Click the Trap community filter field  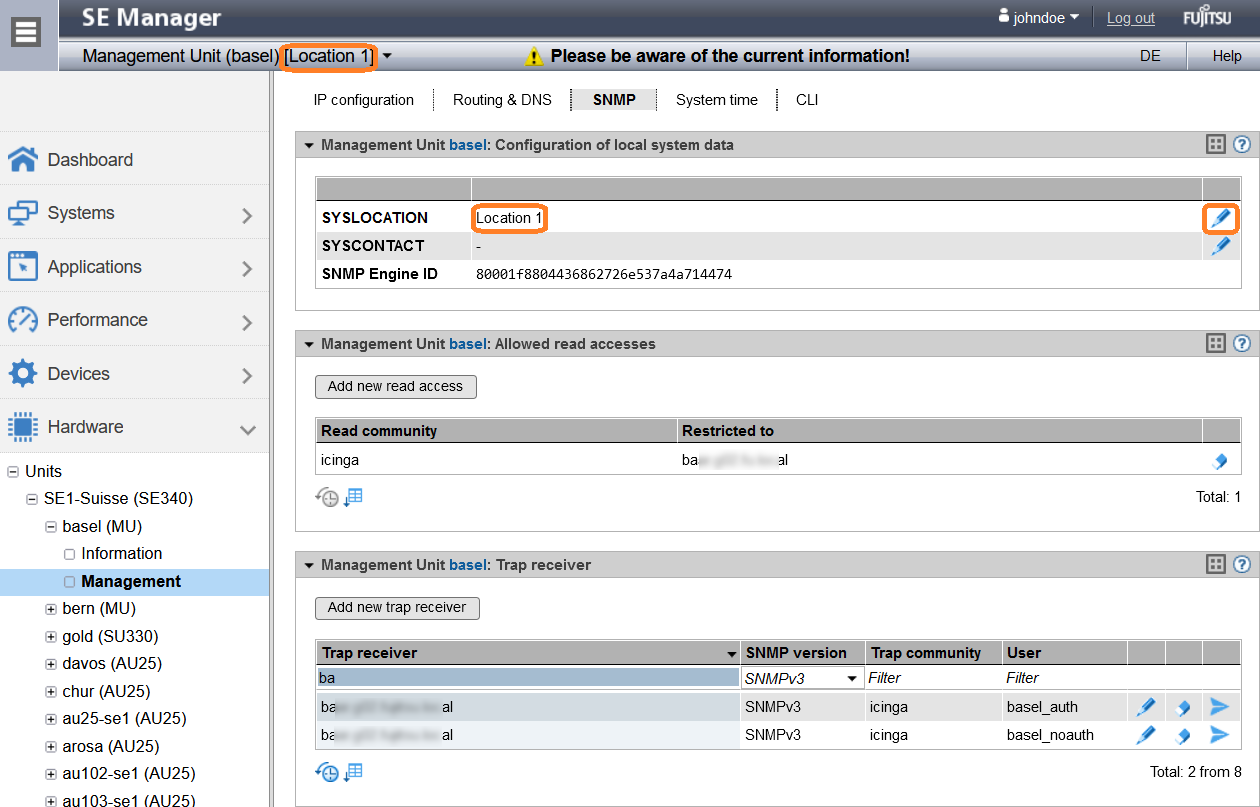(x=932, y=678)
